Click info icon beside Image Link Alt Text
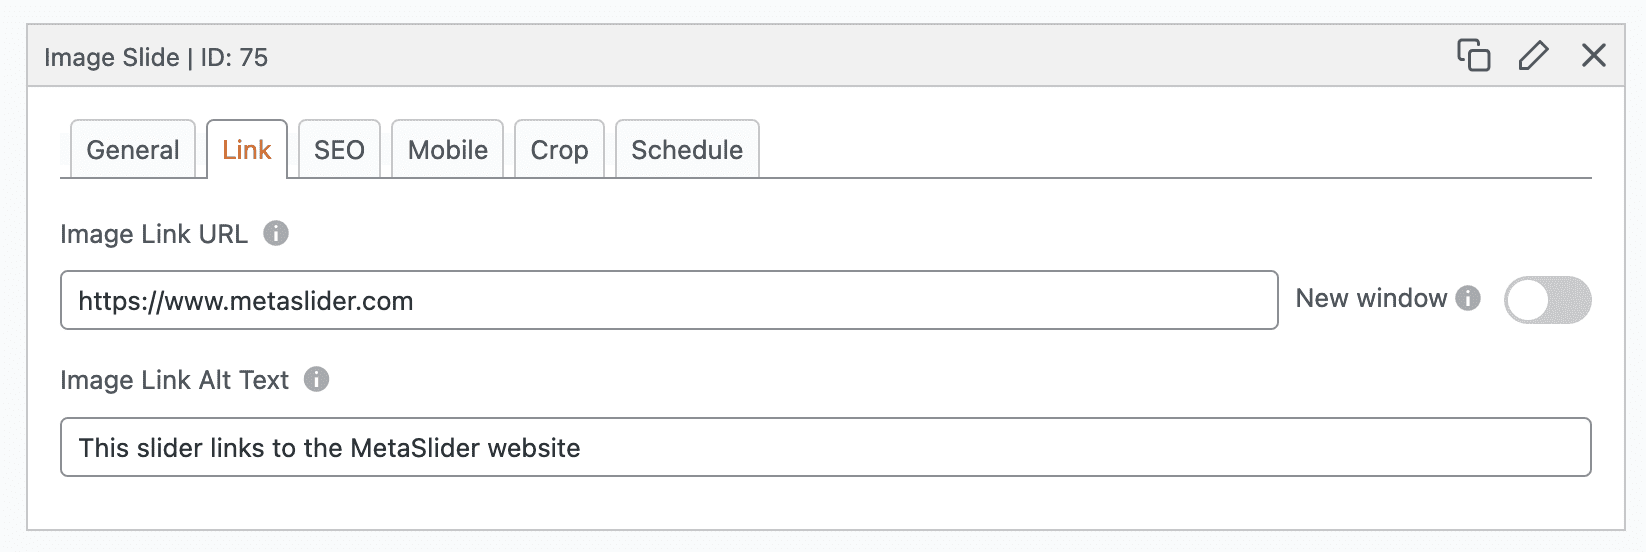The image size is (1646, 552). [316, 379]
